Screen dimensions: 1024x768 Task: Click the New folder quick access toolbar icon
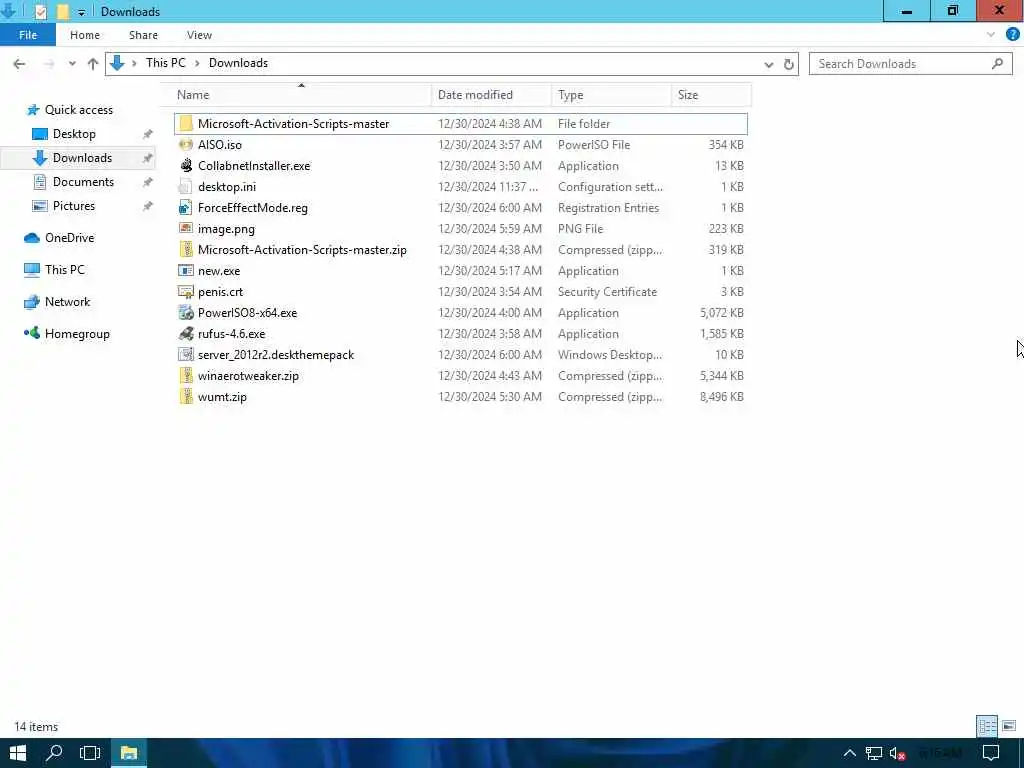63,11
